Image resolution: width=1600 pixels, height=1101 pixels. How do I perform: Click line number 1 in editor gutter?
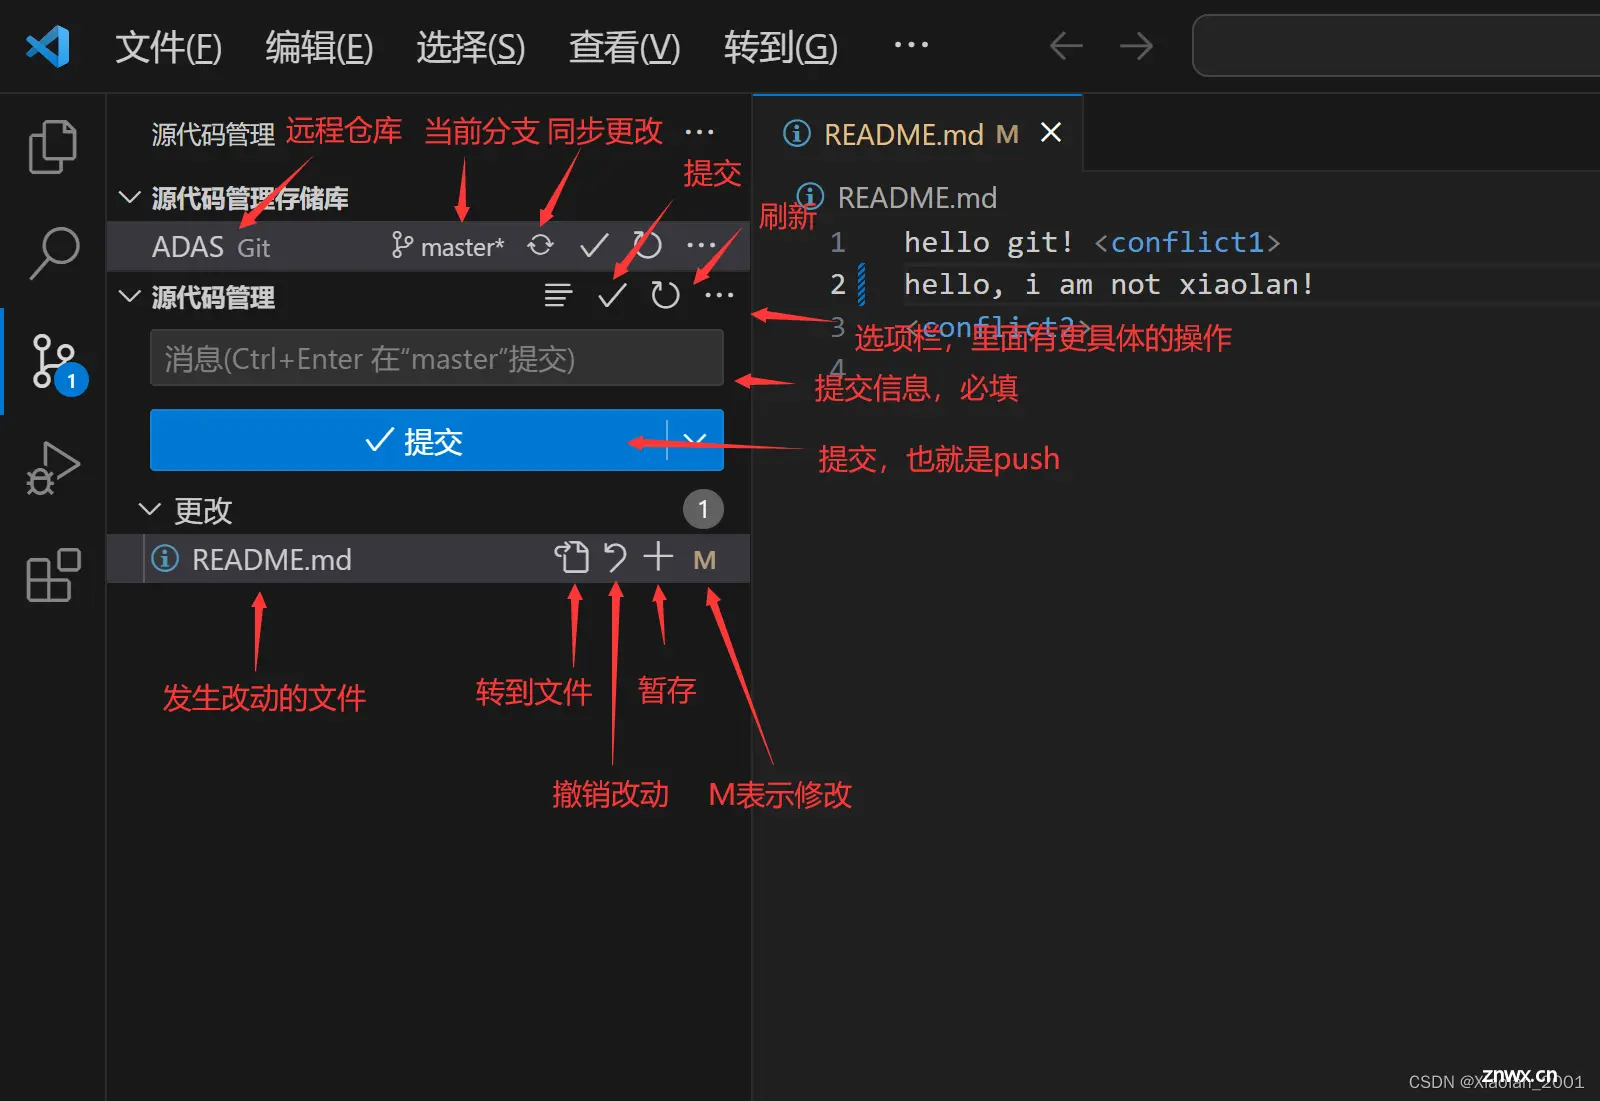pyautogui.click(x=838, y=242)
